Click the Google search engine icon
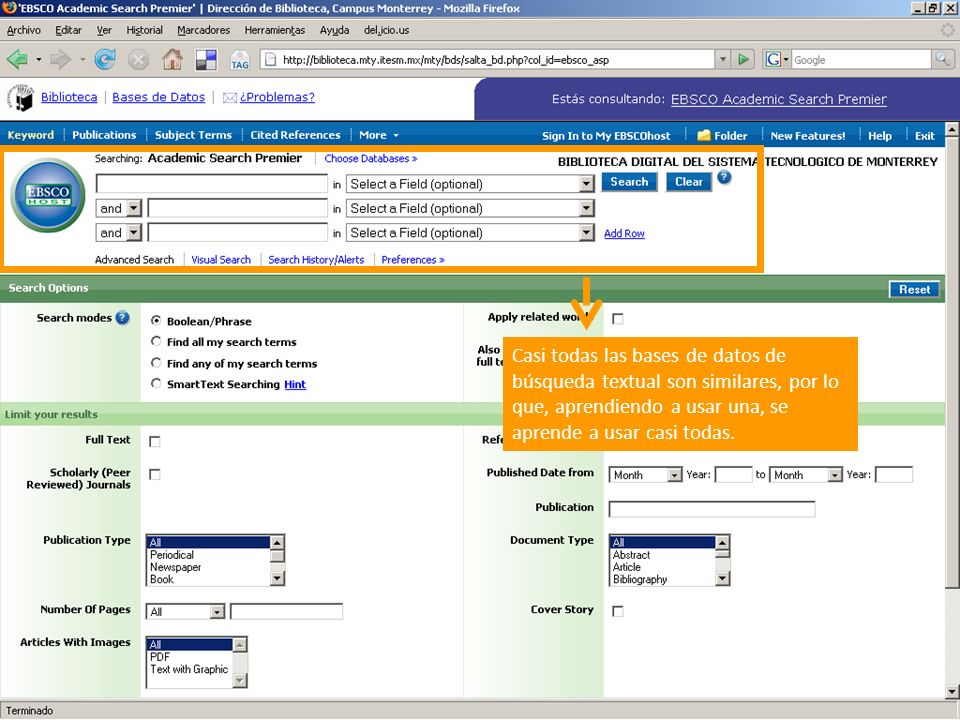Viewport: 960px width, 720px height. coord(773,59)
